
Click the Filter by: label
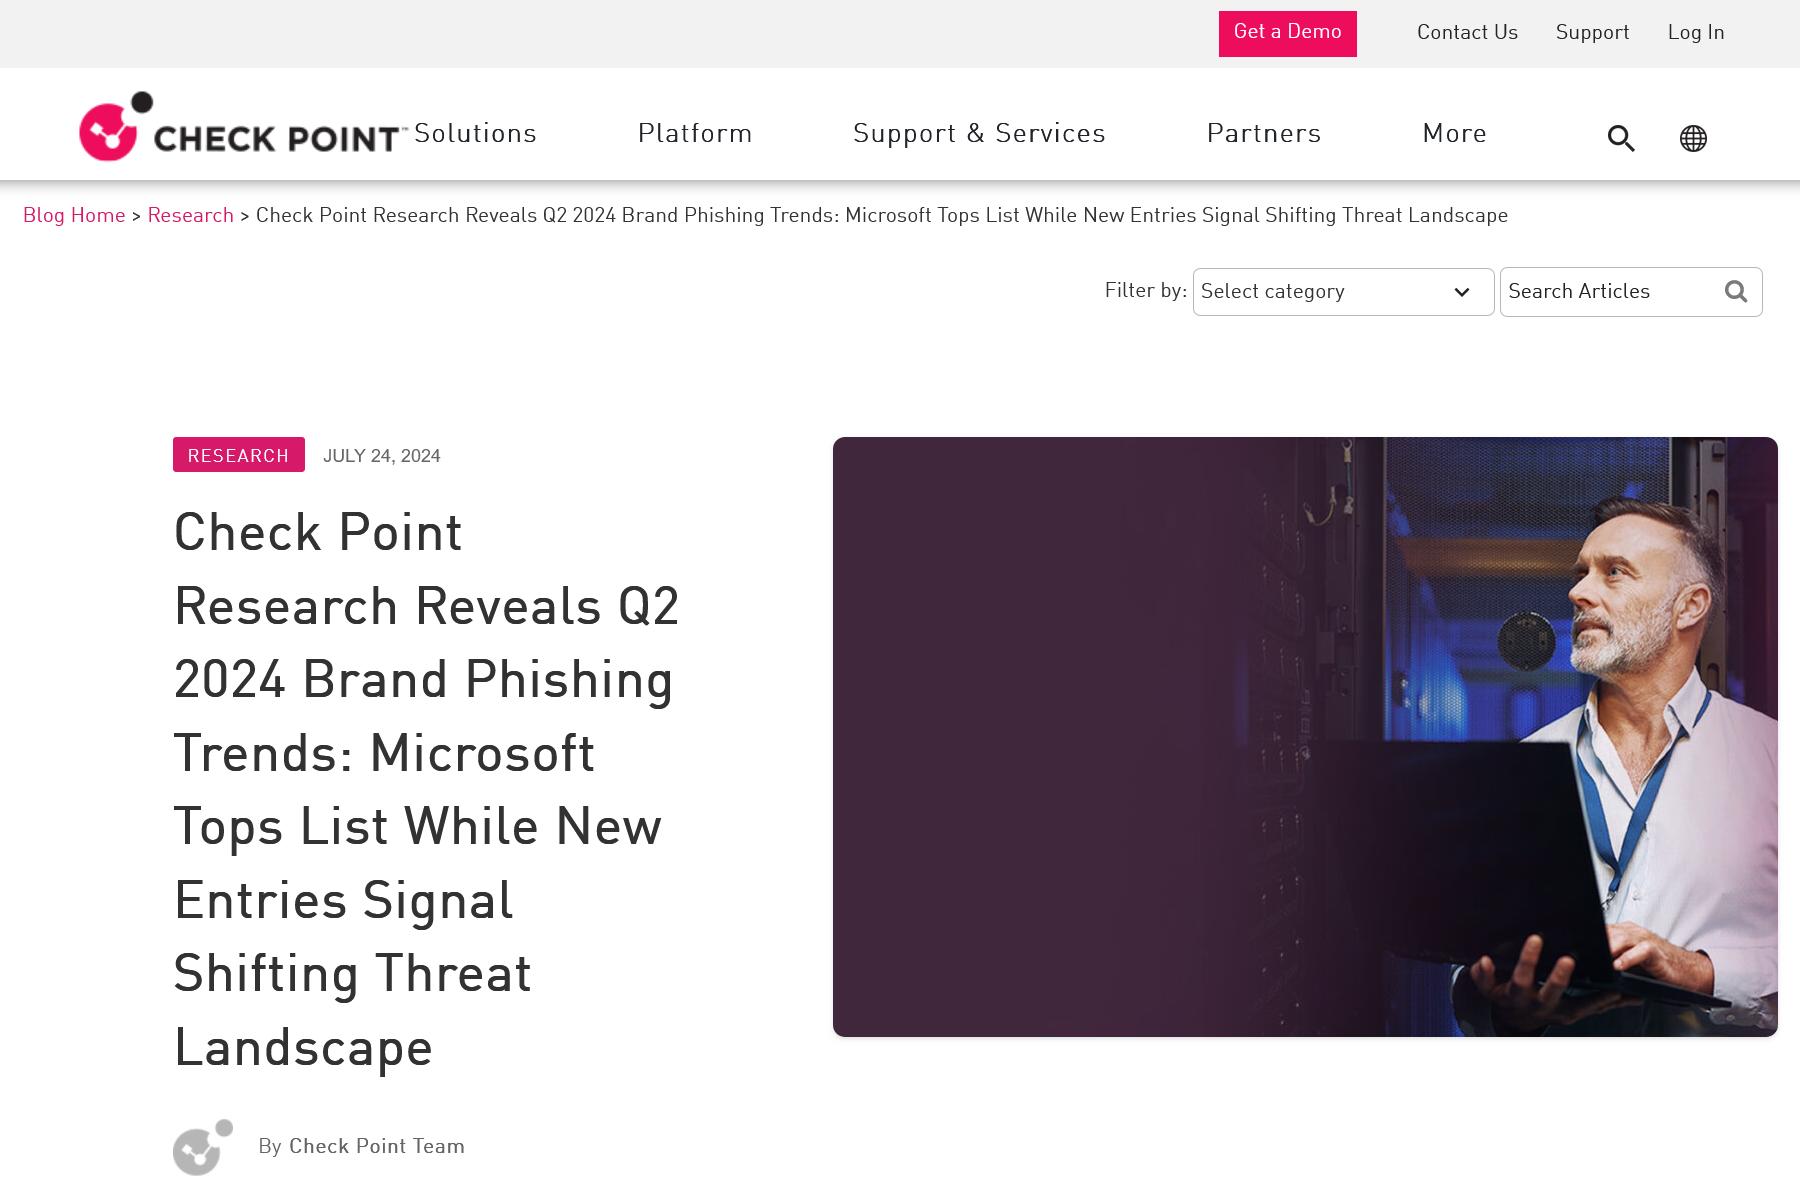(x=1146, y=290)
